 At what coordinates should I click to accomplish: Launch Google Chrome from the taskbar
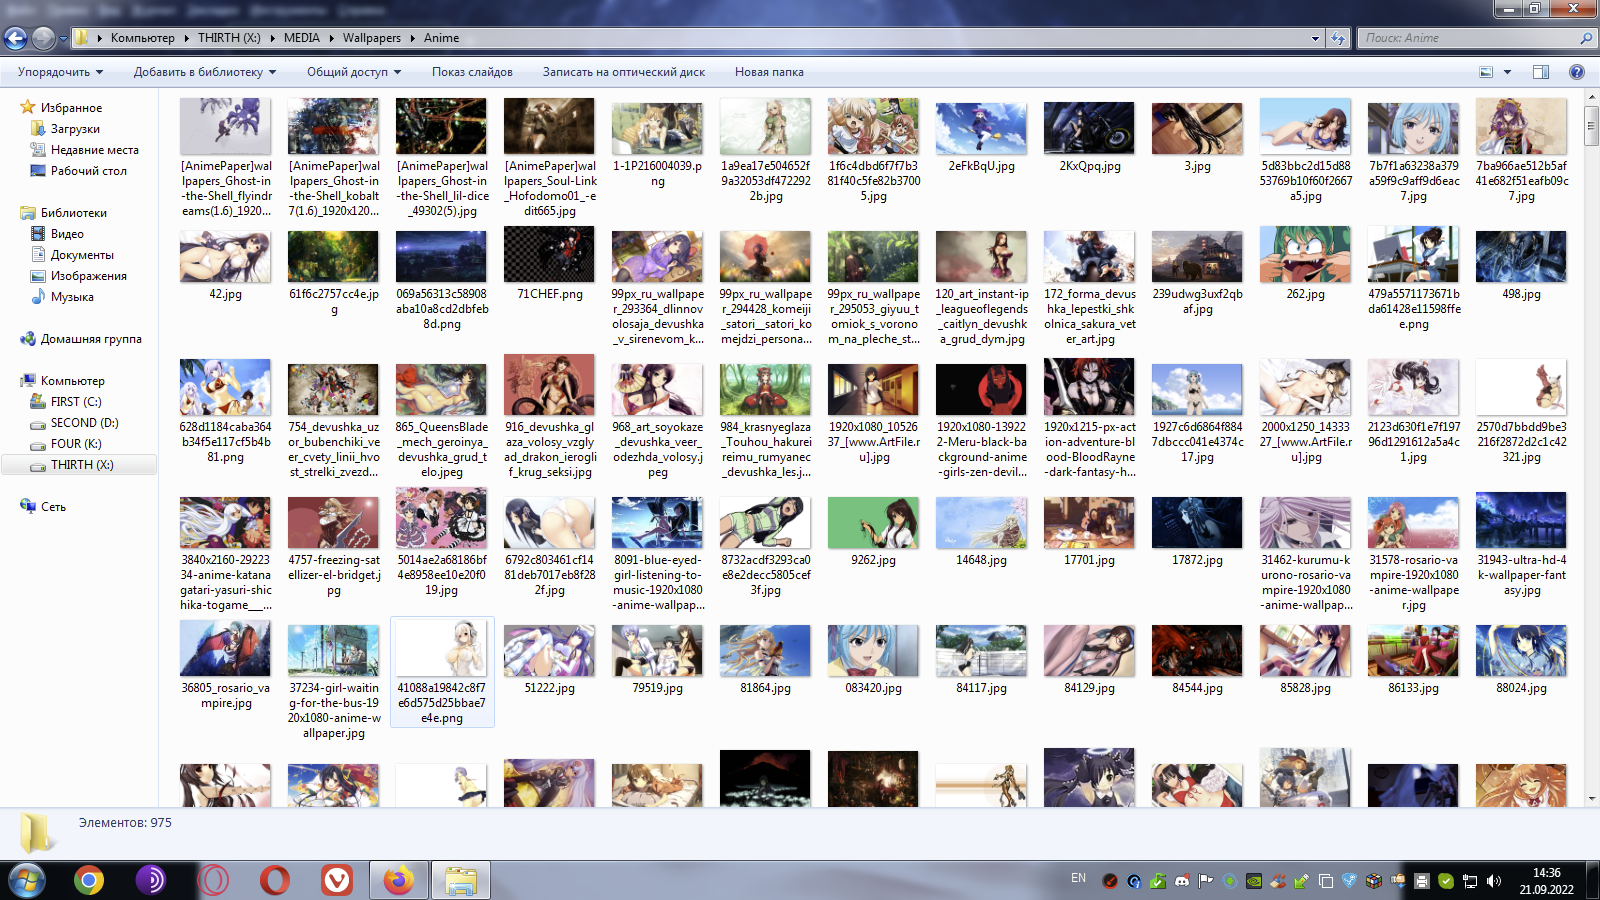click(x=88, y=880)
